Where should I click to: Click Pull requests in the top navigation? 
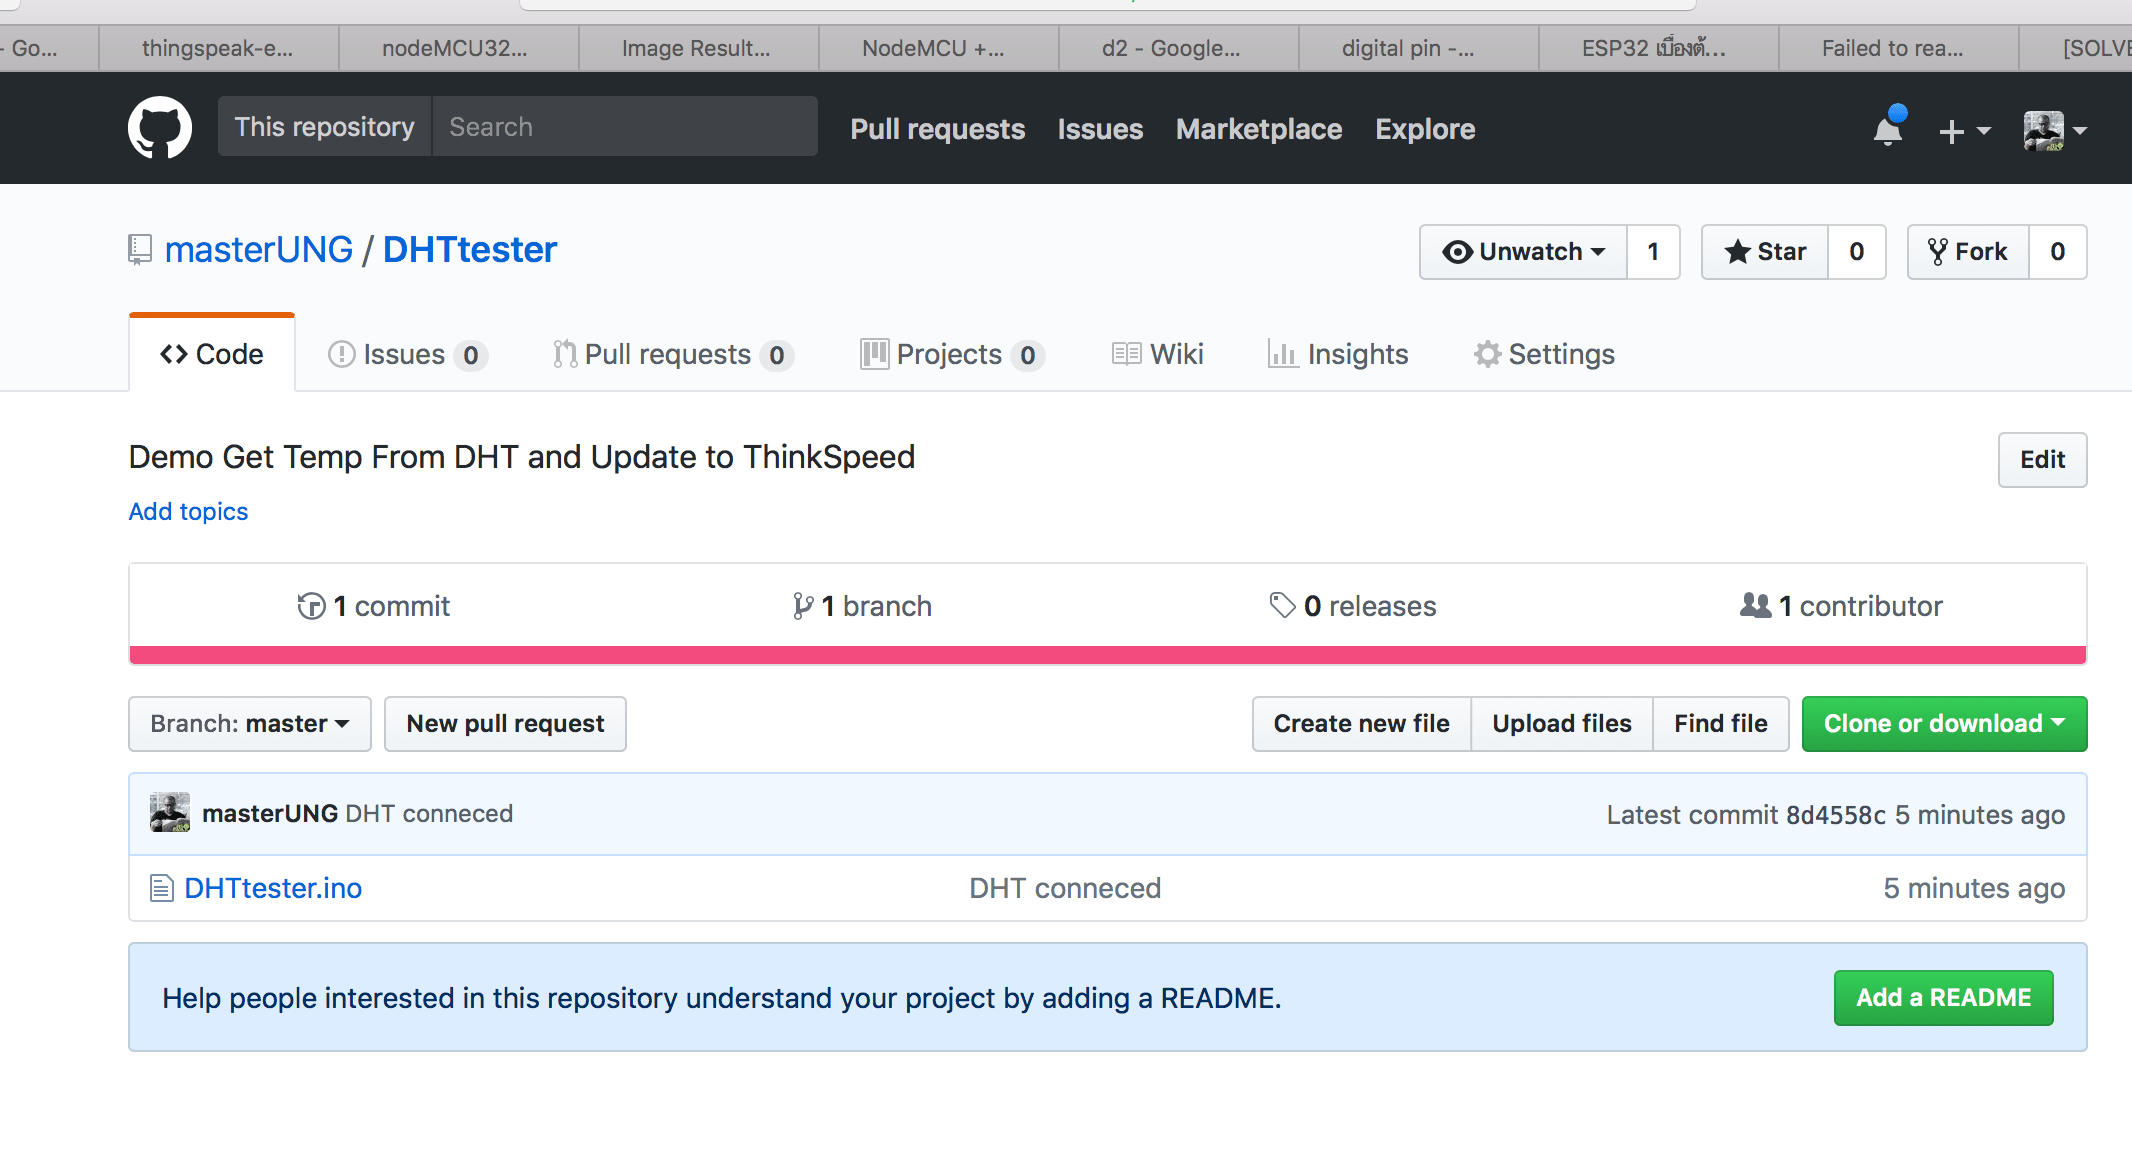tap(938, 129)
